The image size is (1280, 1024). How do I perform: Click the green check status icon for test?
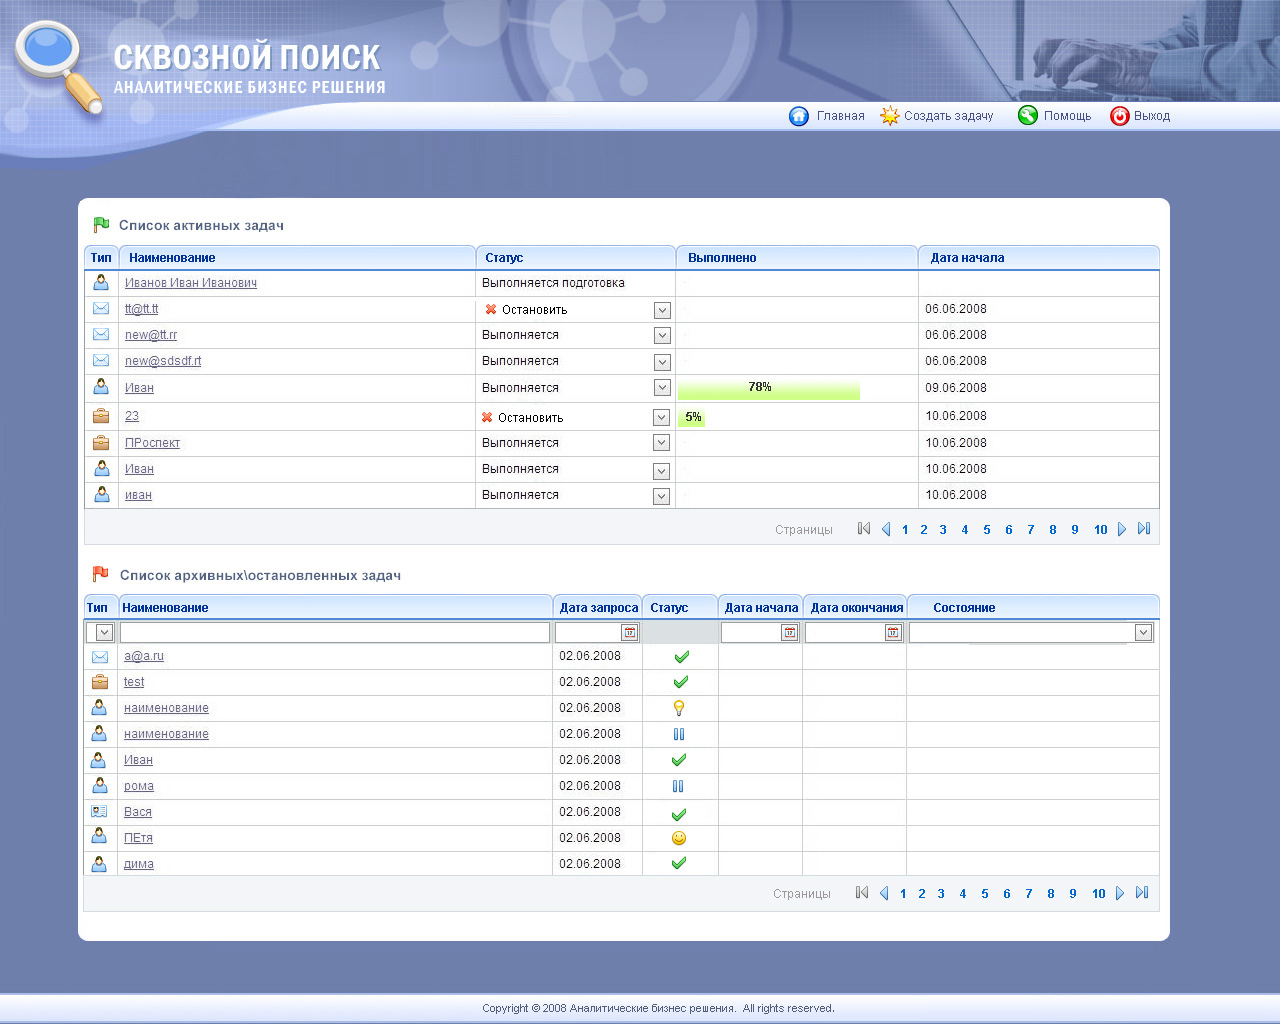coord(681,682)
